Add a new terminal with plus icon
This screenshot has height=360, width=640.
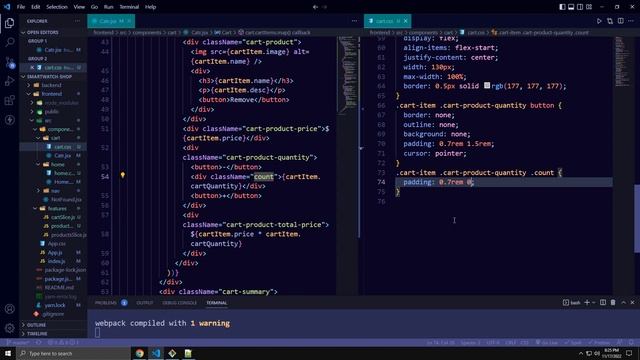coord(587,302)
